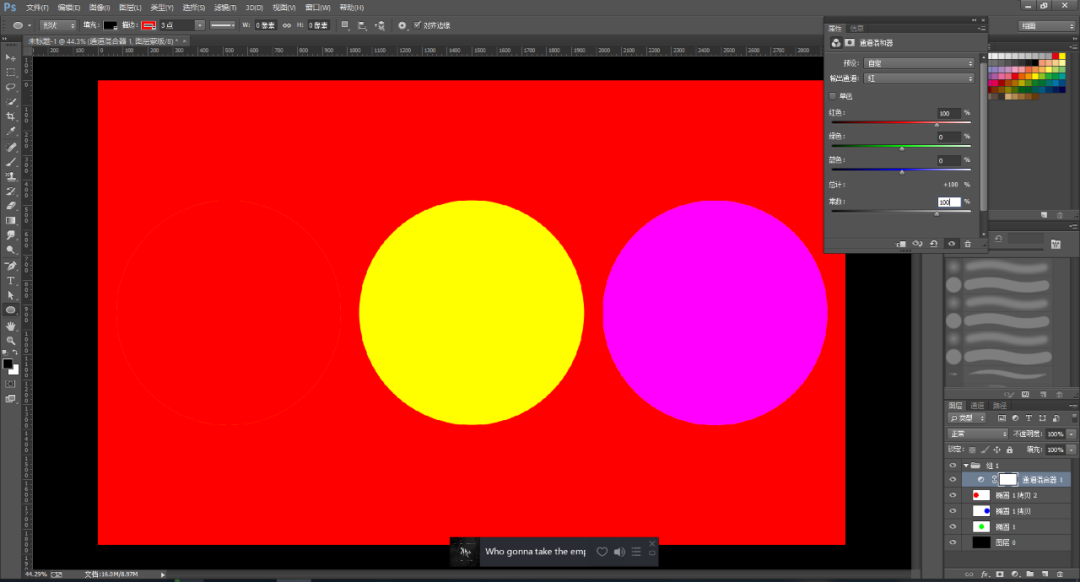Toggle the 对齐边缘 align edges checkbox

point(417,25)
